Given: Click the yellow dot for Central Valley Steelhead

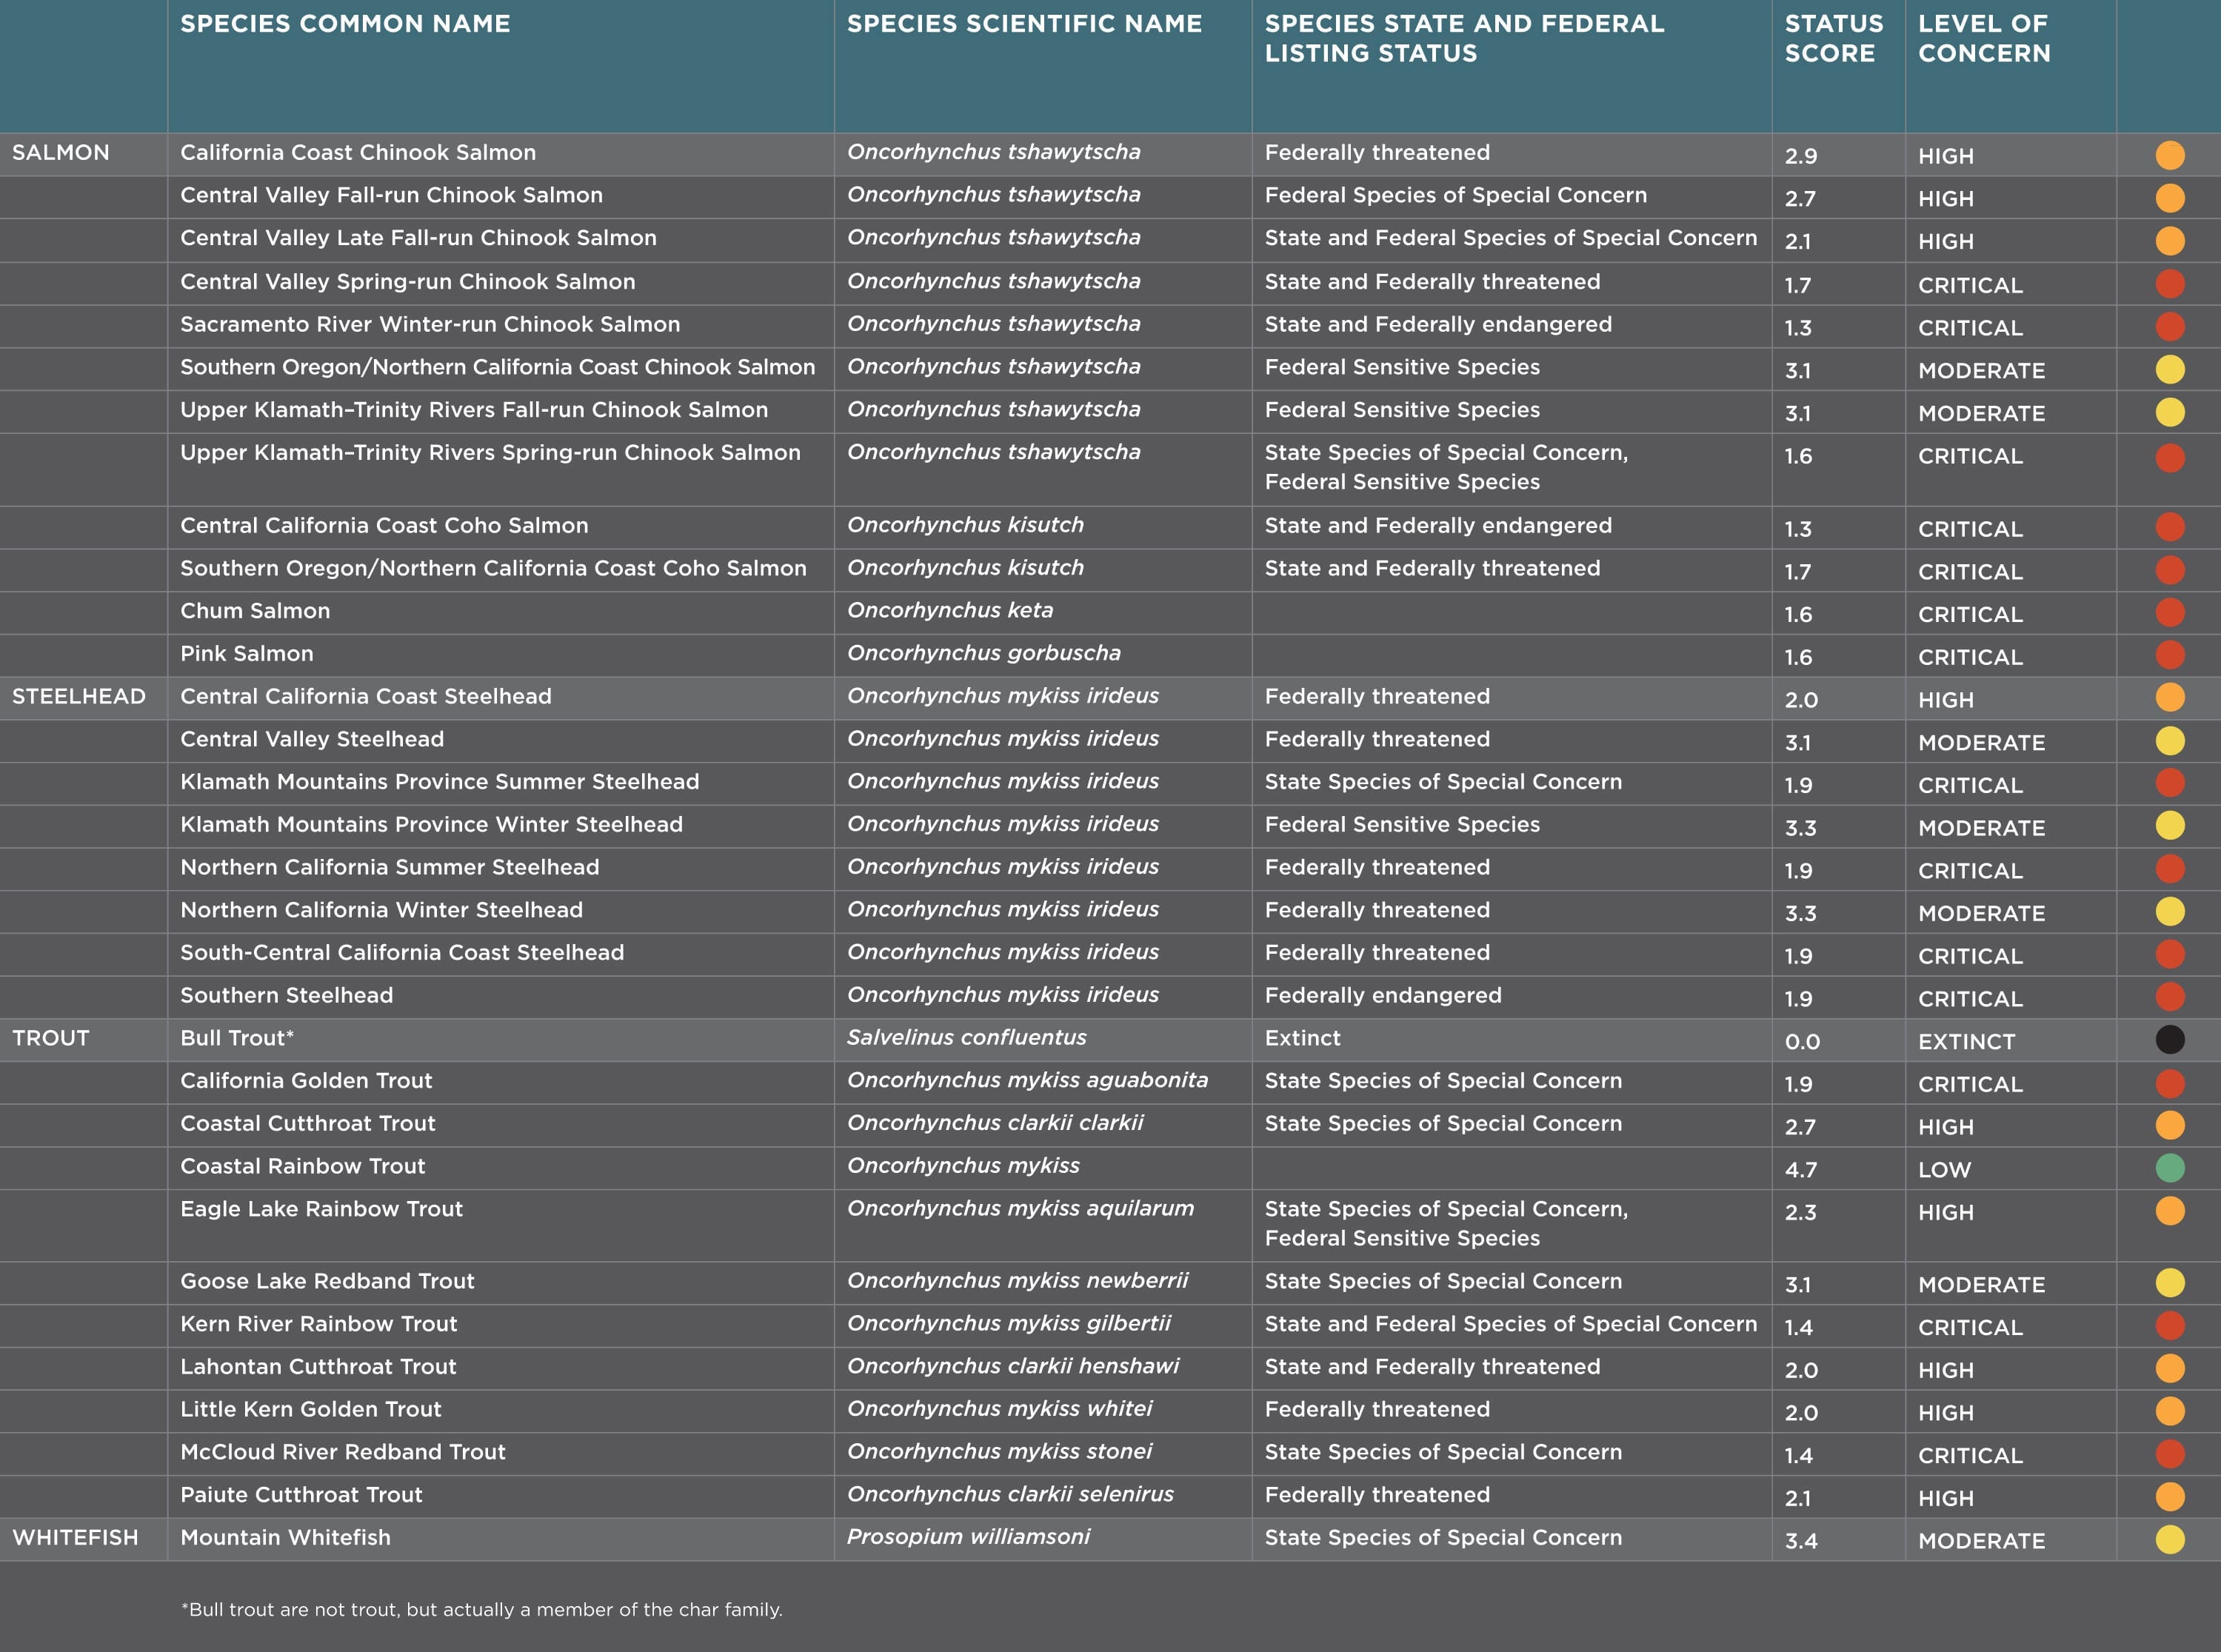Looking at the screenshot, I should point(2169,741).
